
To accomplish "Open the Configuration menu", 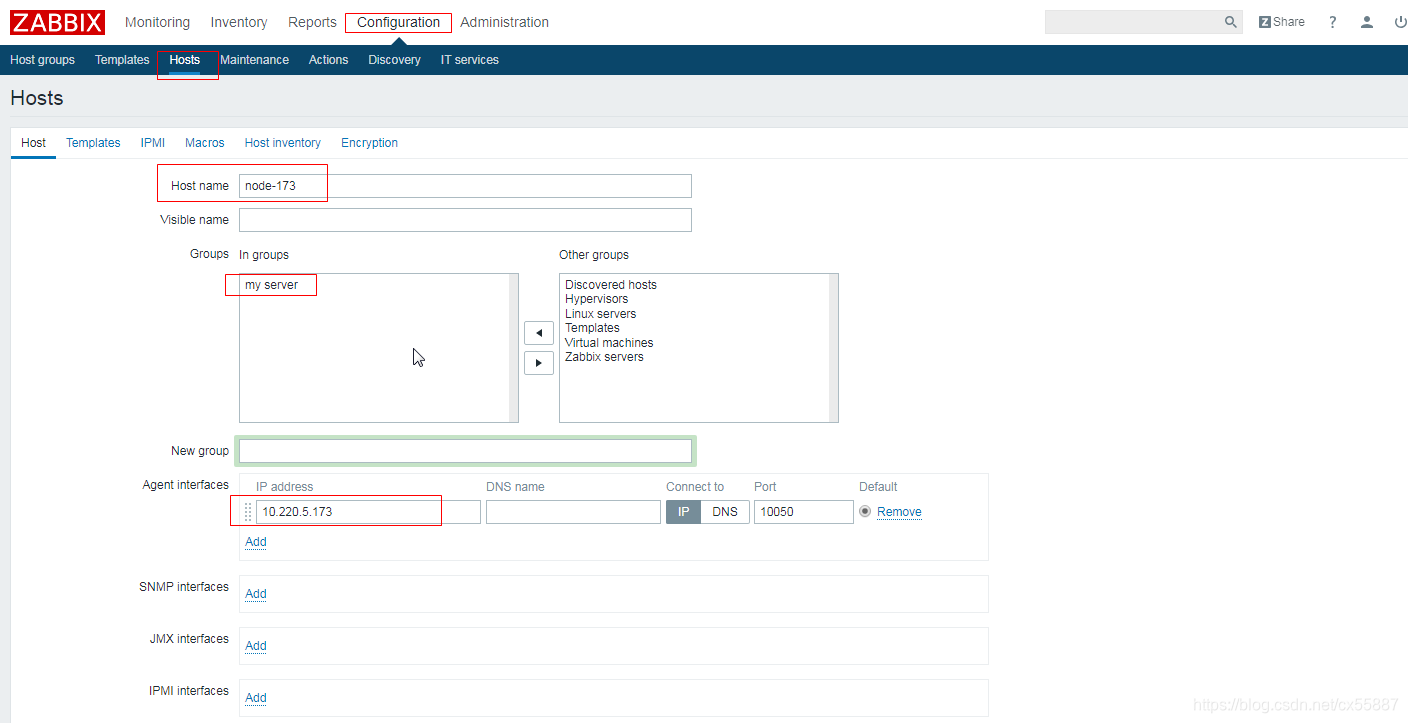I will tap(398, 22).
